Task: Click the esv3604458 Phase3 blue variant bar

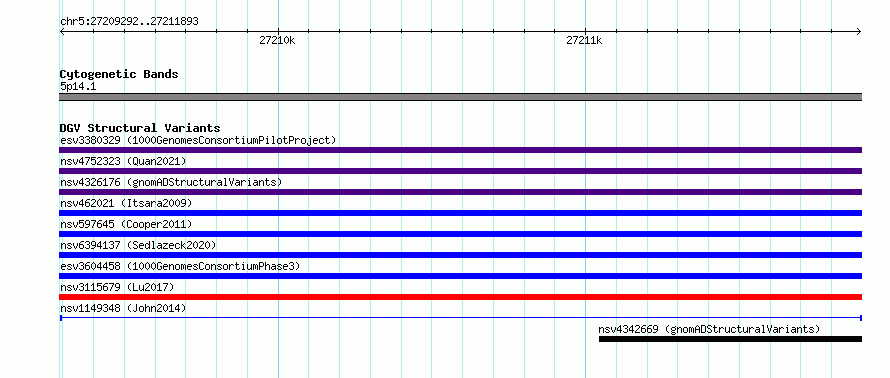Action: click(x=460, y=276)
